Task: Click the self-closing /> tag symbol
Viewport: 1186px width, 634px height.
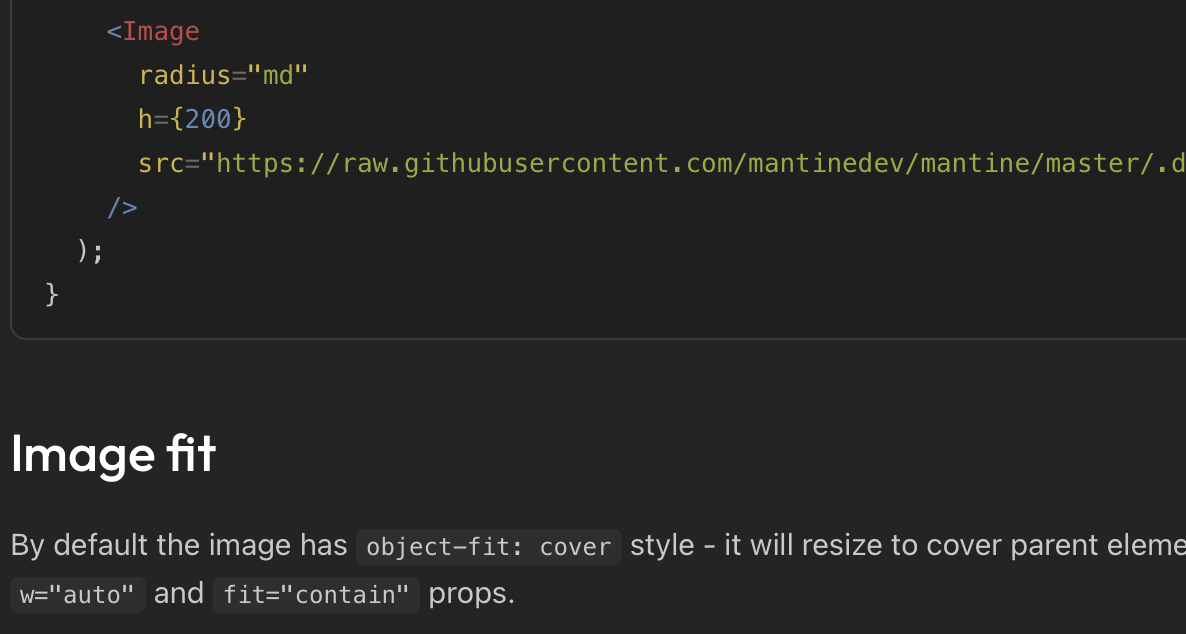Action: 122,208
